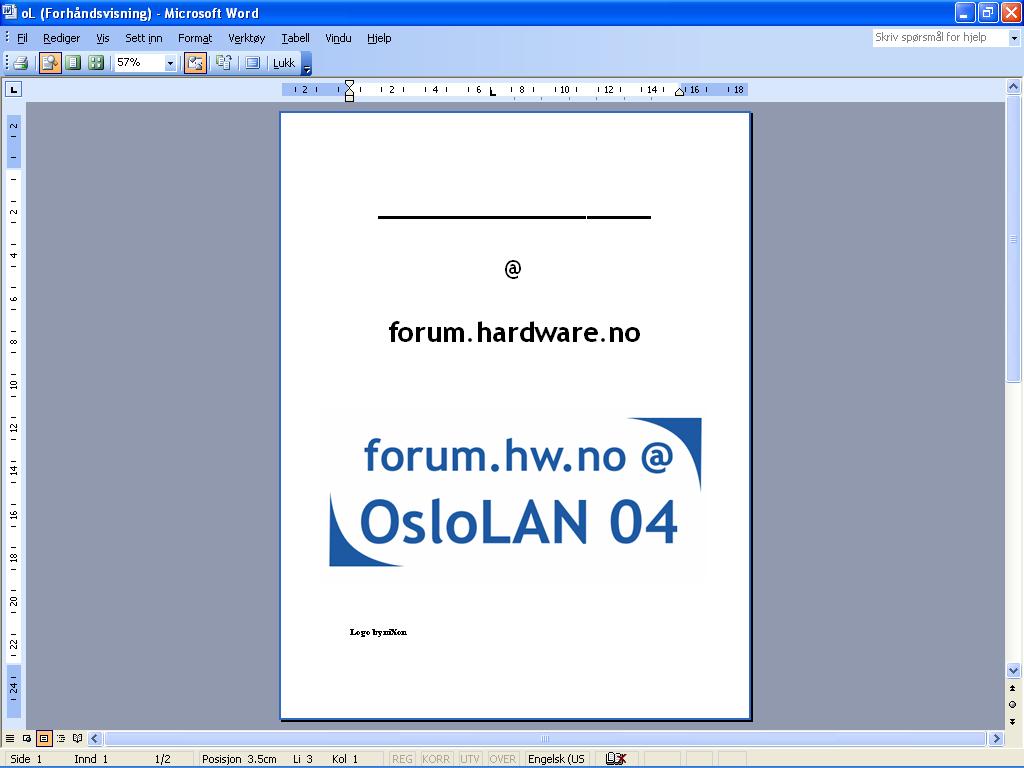Screen dimensions: 1024x768
Task: Open the Format menu
Action: (x=195, y=38)
